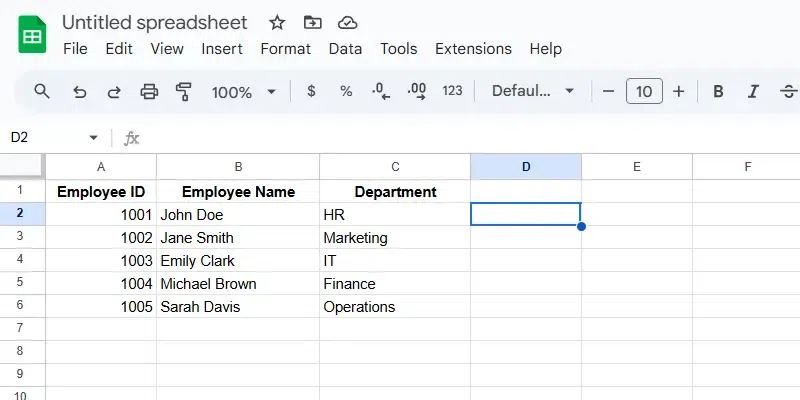Toggle bold formatting

[x=718, y=91]
